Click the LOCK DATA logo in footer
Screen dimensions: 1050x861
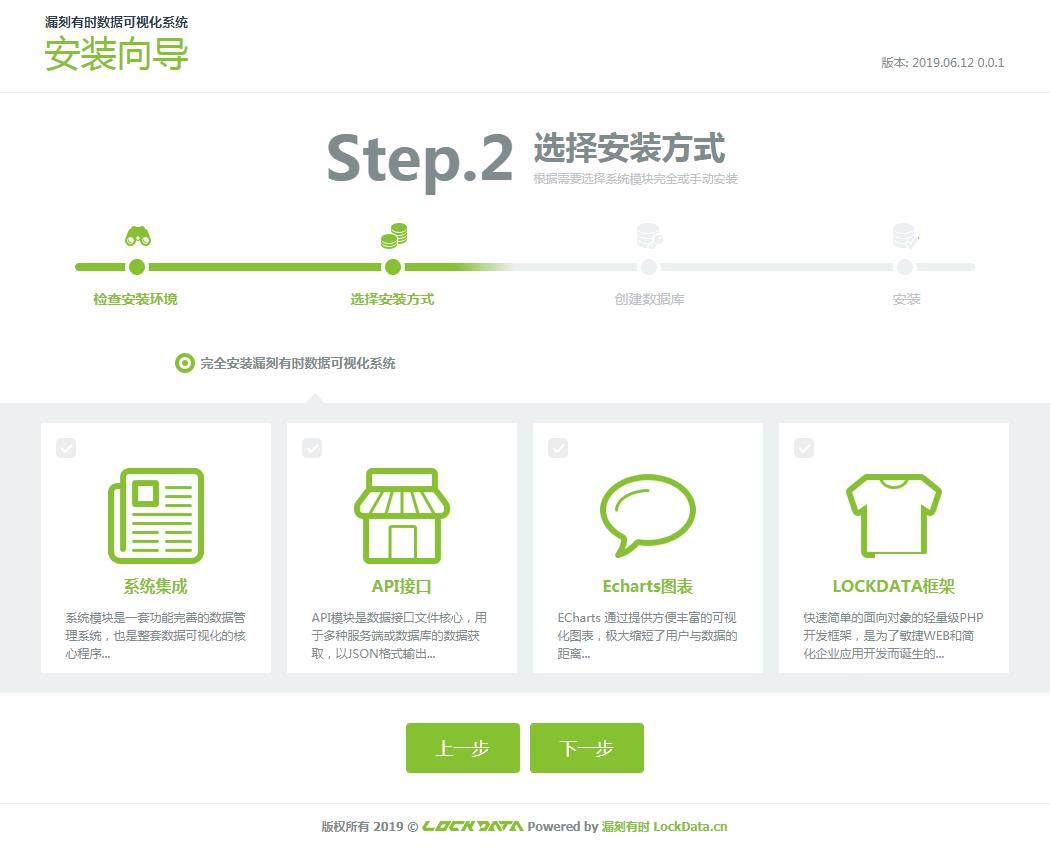click(x=473, y=826)
